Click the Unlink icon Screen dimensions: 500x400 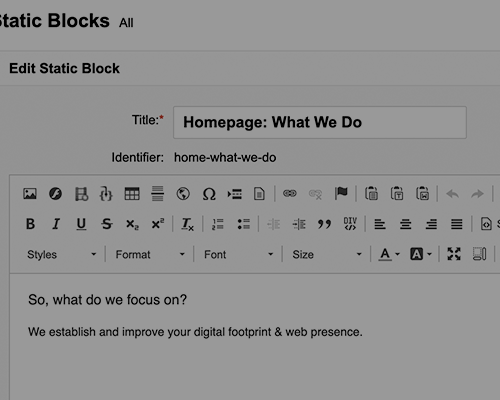[315, 194]
